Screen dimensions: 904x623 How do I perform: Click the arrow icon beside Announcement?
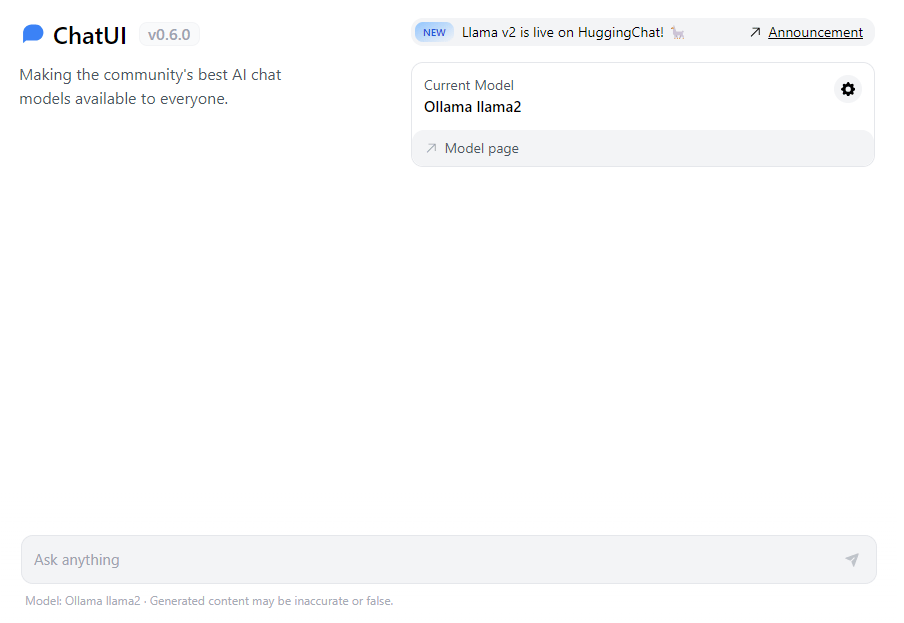point(755,32)
